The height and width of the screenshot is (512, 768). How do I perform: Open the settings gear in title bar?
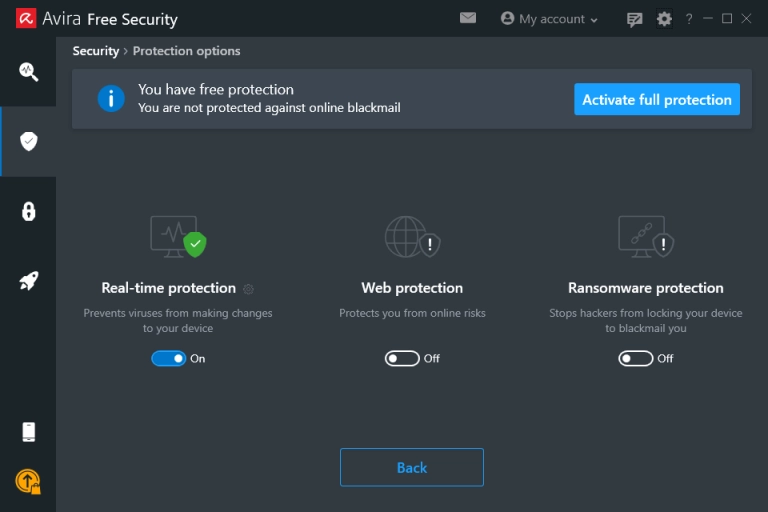point(664,19)
